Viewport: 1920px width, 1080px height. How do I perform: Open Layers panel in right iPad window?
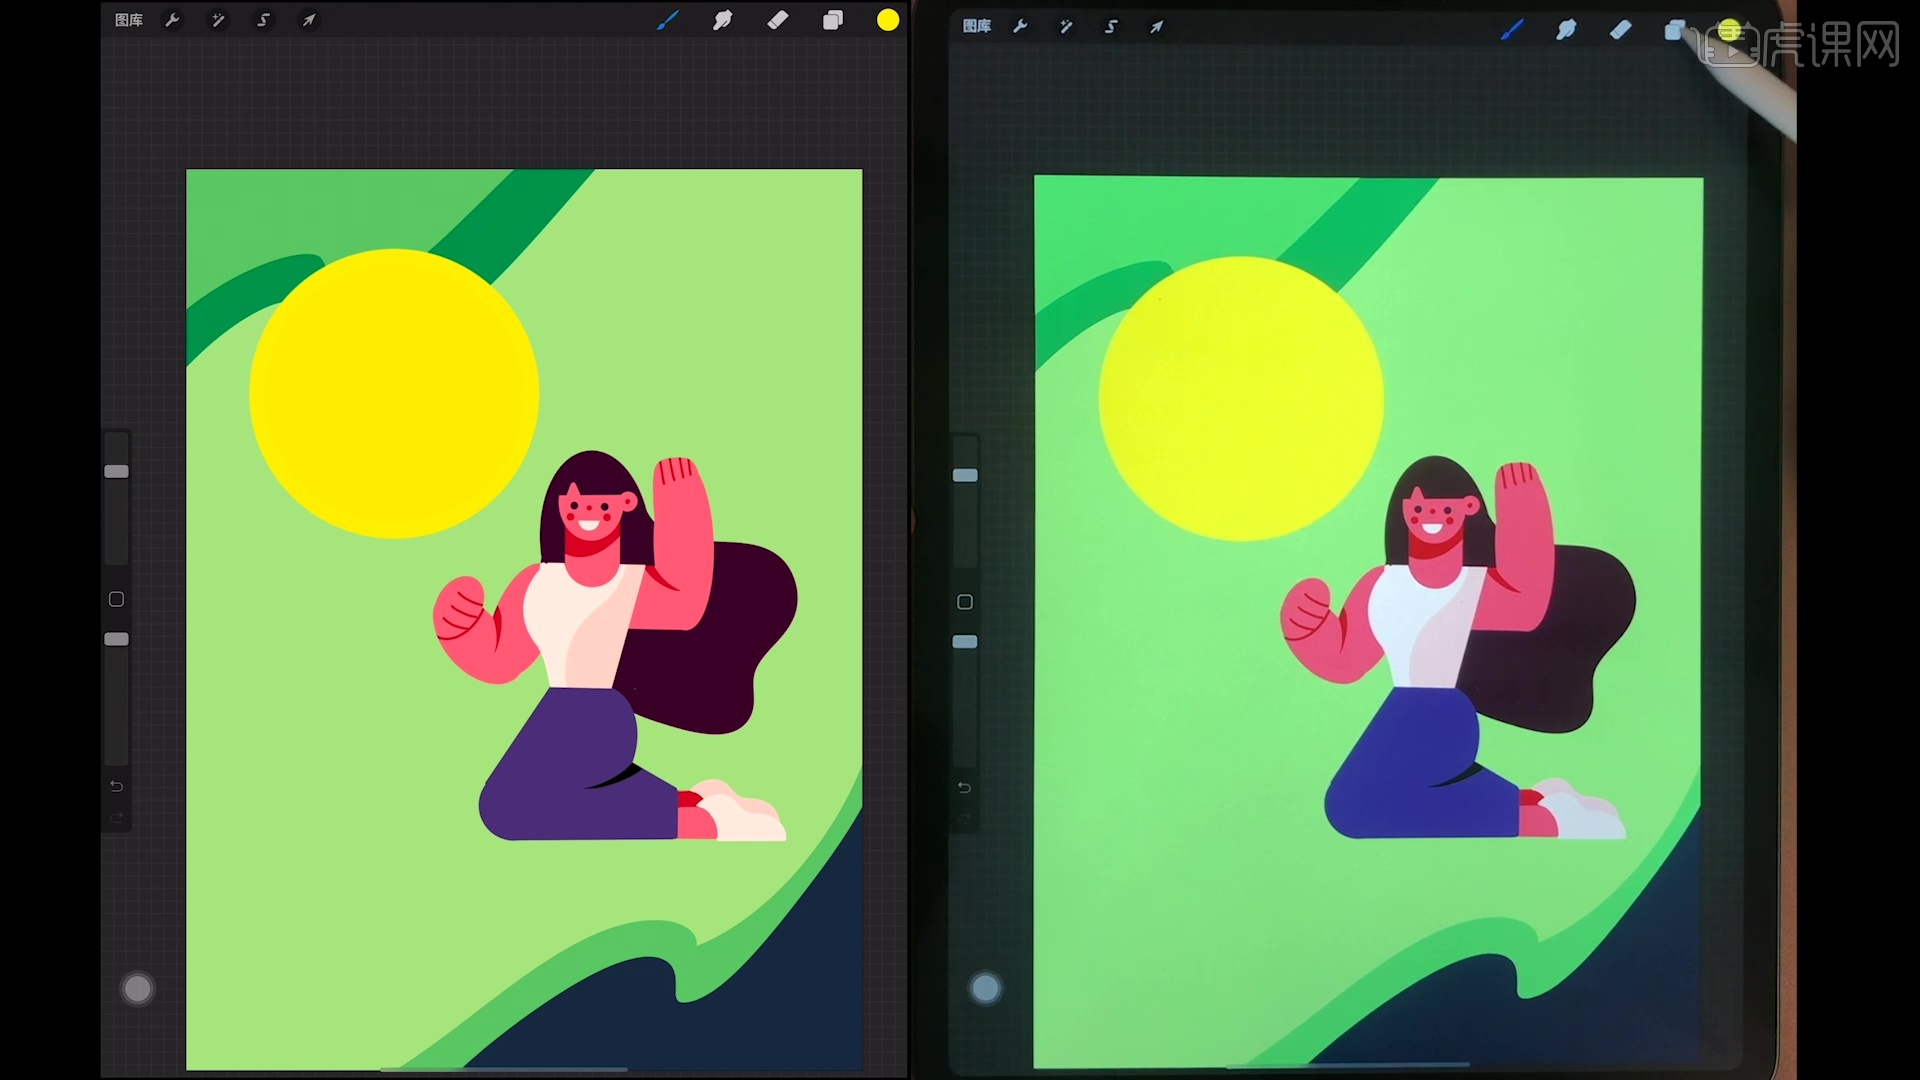[1675, 30]
